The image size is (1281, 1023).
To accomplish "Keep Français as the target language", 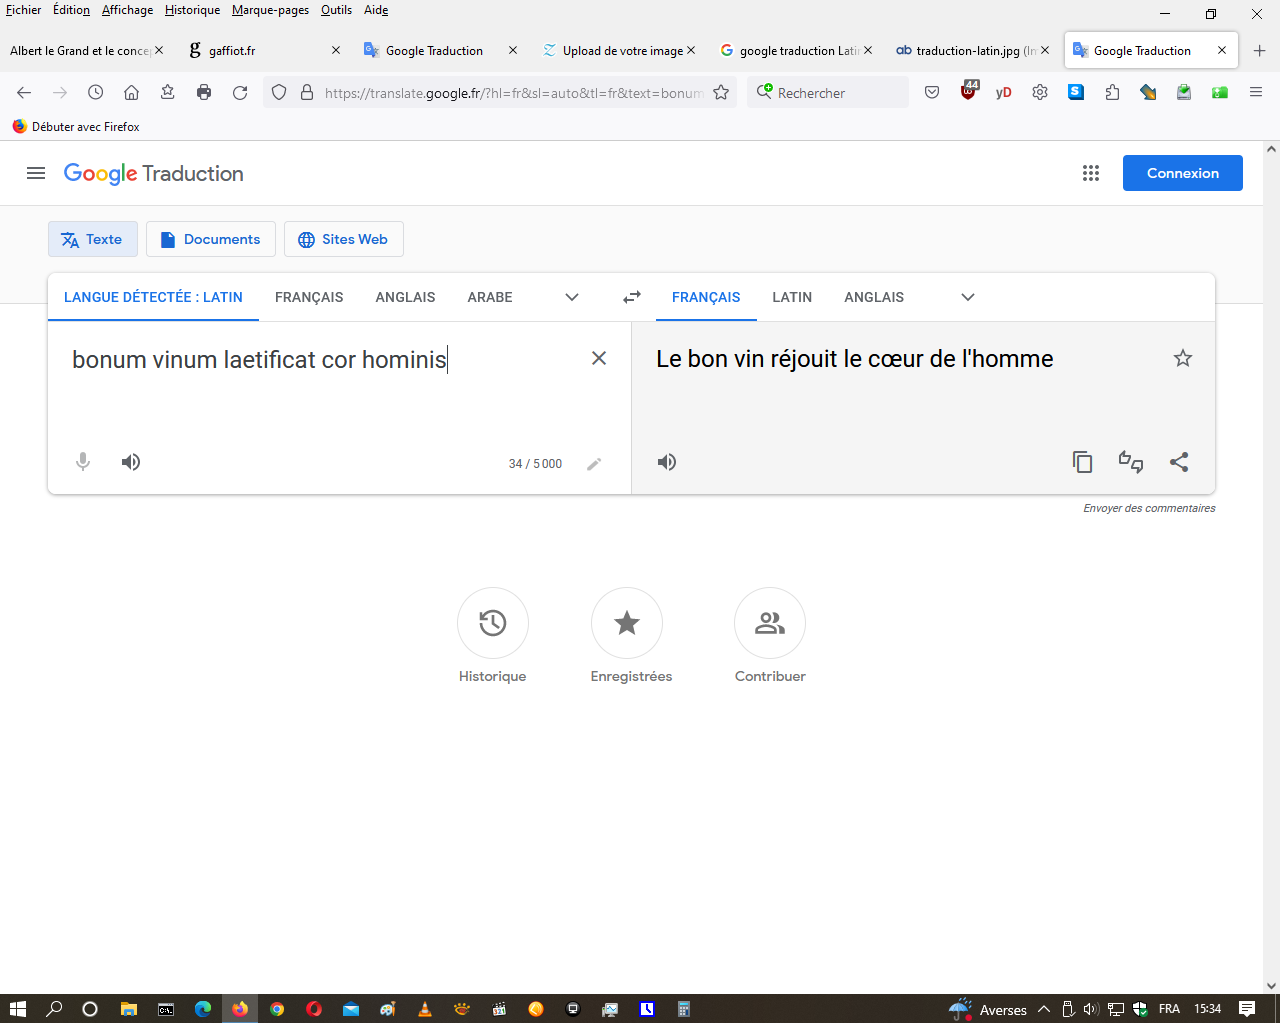I will click(x=706, y=297).
